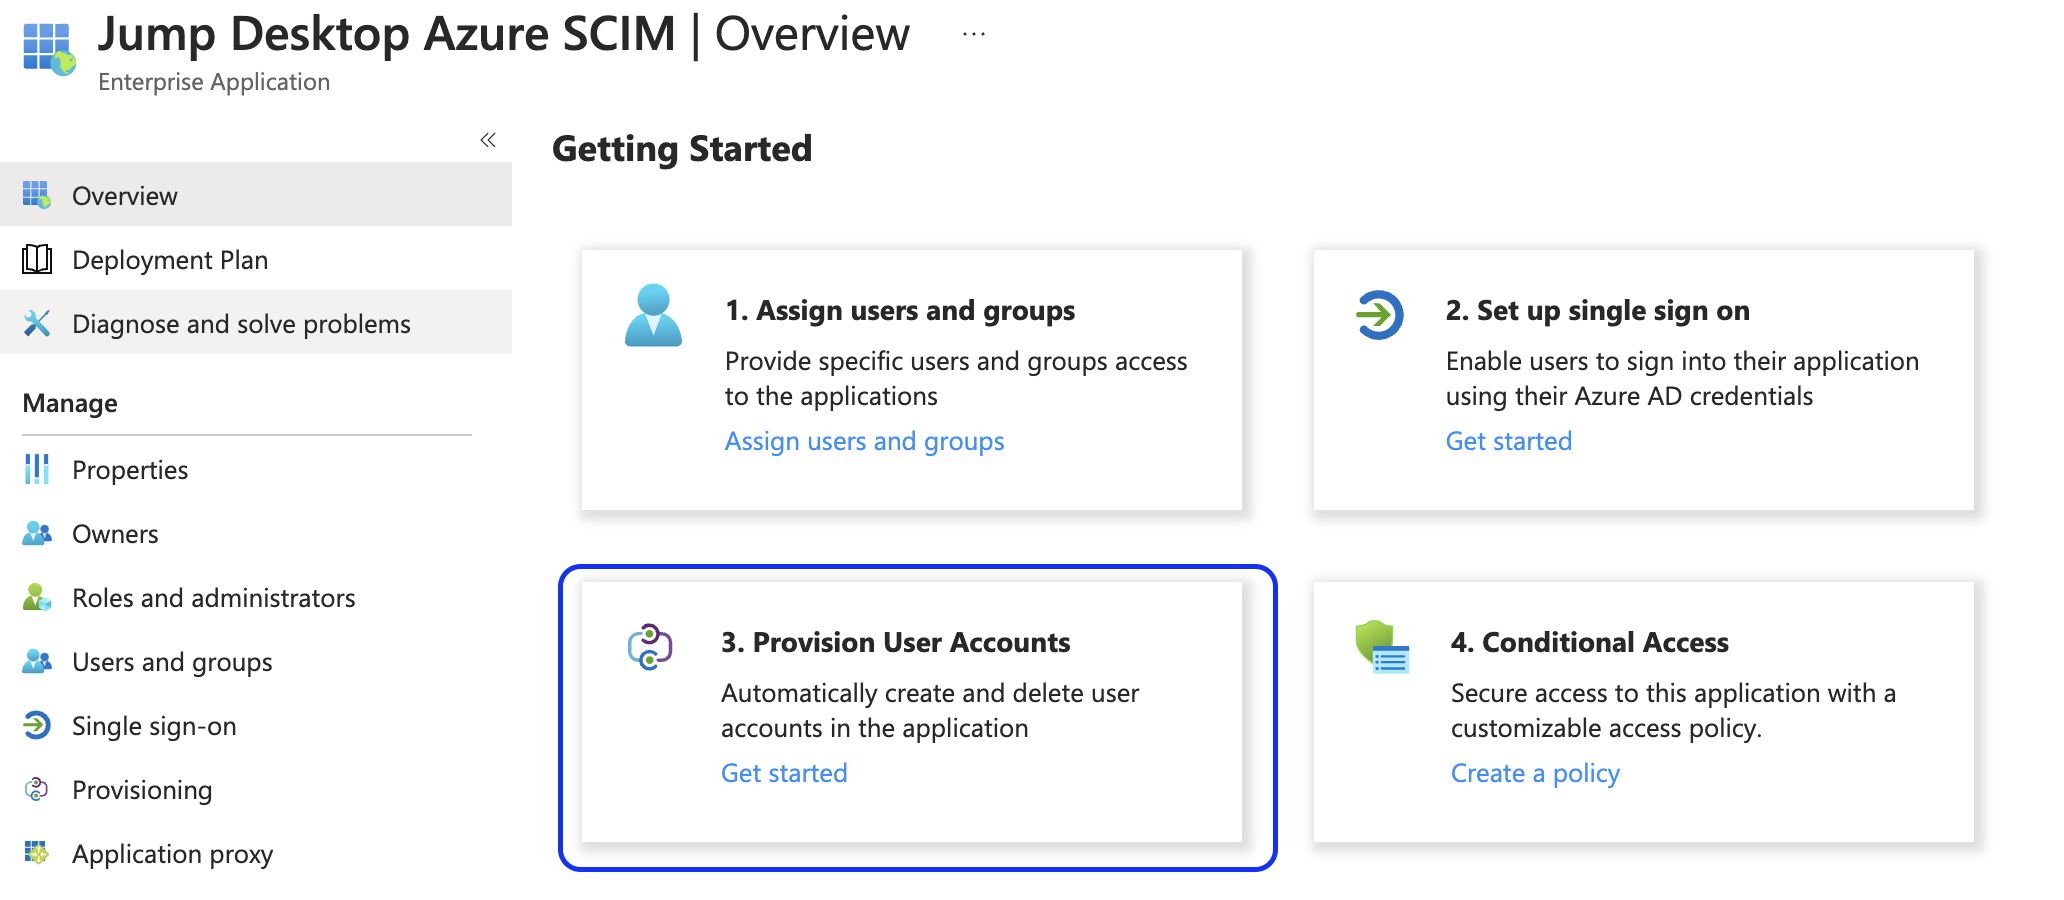Click the Properties bars icon
This screenshot has height=900, width=2064.
(37, 469)
